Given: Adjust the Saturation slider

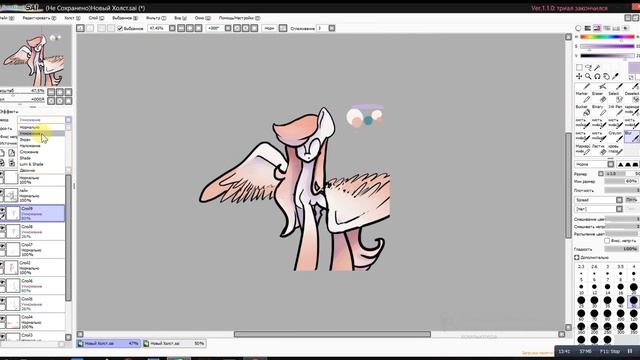Looking at the screenshot, I should click(607, 47).
